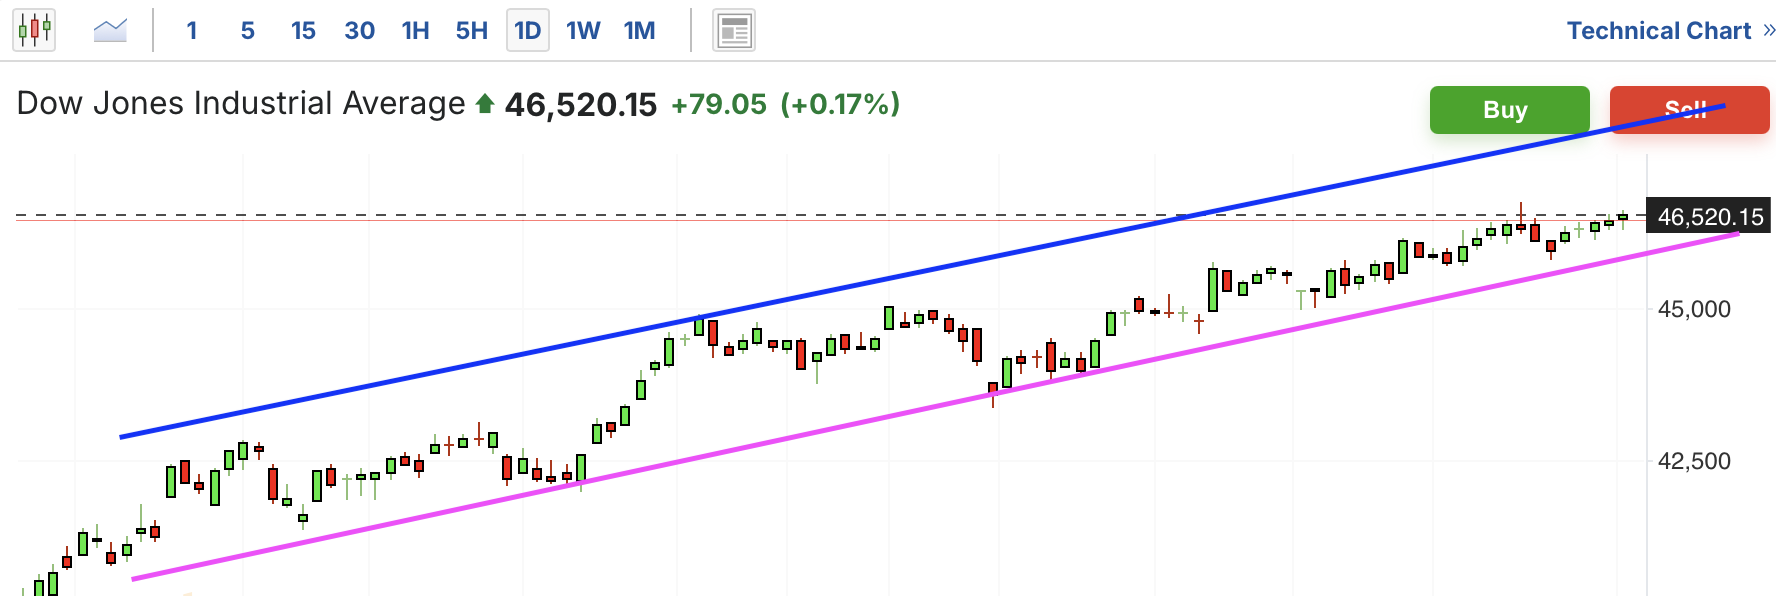Switch to area line chart type
Viewport: 1776px width, 596px height.
pos(110,30)
